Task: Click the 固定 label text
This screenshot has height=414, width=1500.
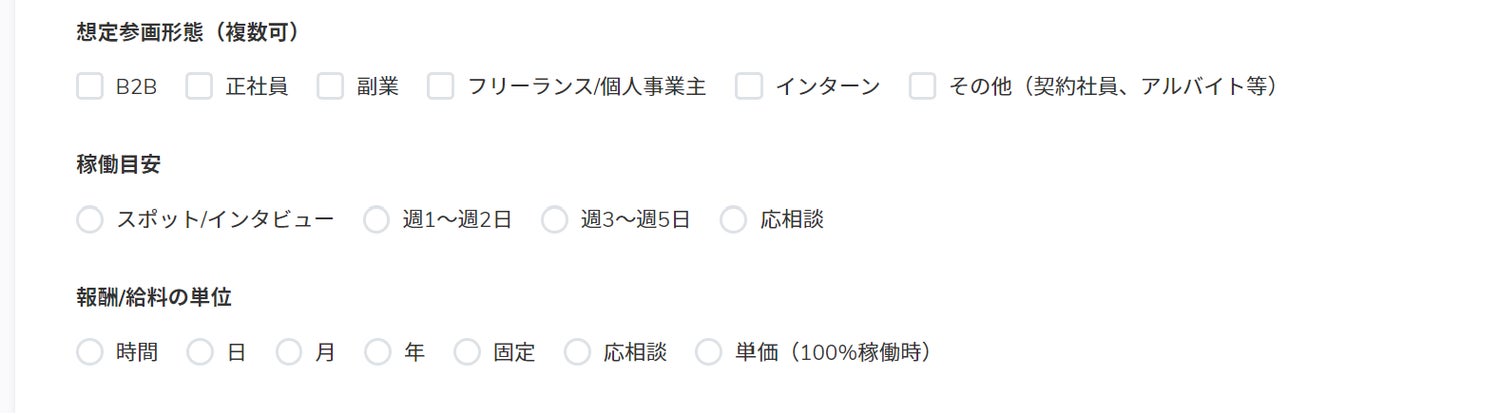Action: tap(514, 352)
